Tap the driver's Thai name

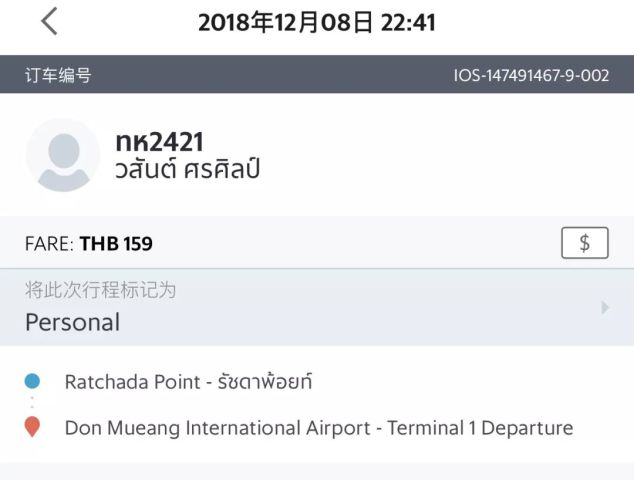(187, 169)
